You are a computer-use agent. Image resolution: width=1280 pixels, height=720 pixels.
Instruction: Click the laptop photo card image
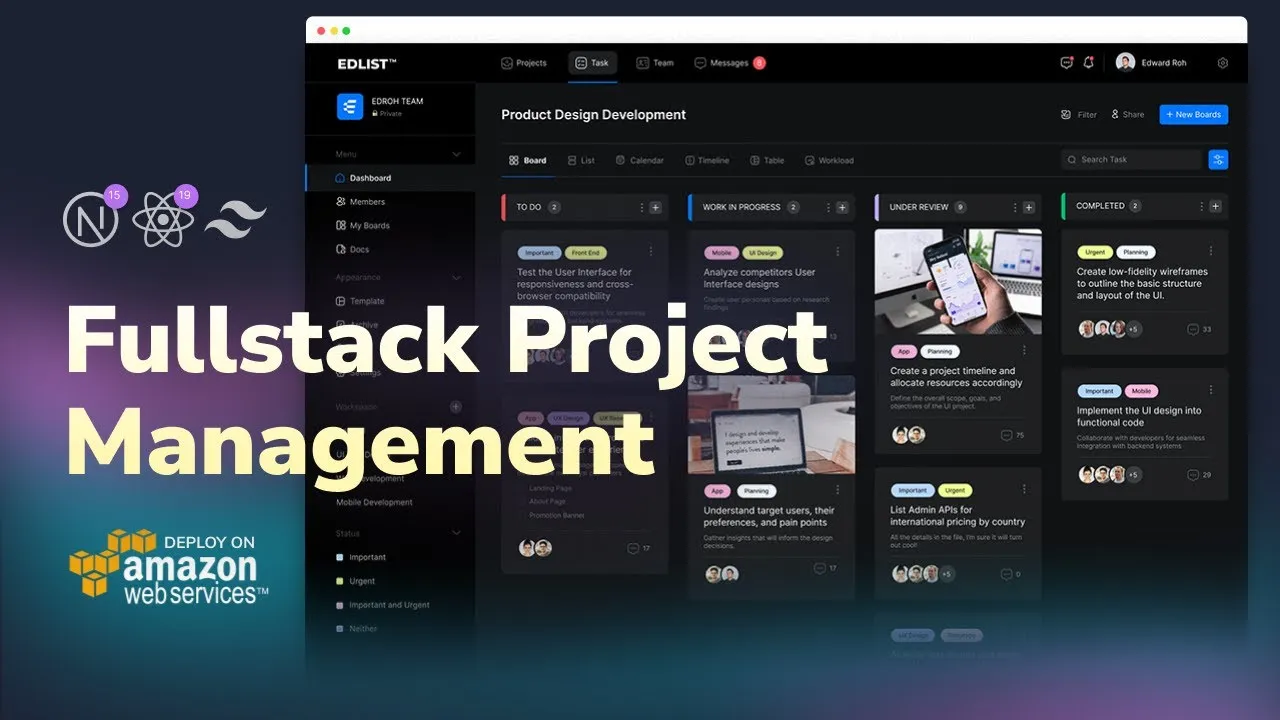[x=771, y=424]
